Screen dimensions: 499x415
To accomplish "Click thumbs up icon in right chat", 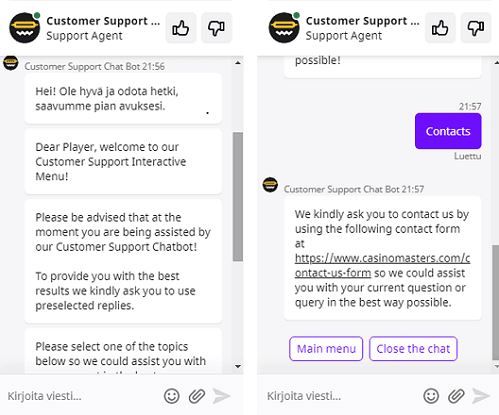I will [440, 28].
